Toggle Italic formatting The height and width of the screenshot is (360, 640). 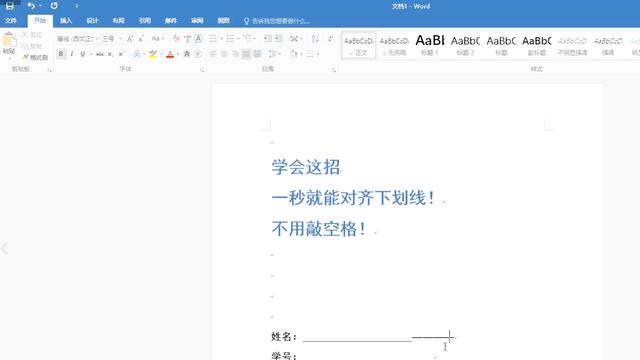point(72,54)
